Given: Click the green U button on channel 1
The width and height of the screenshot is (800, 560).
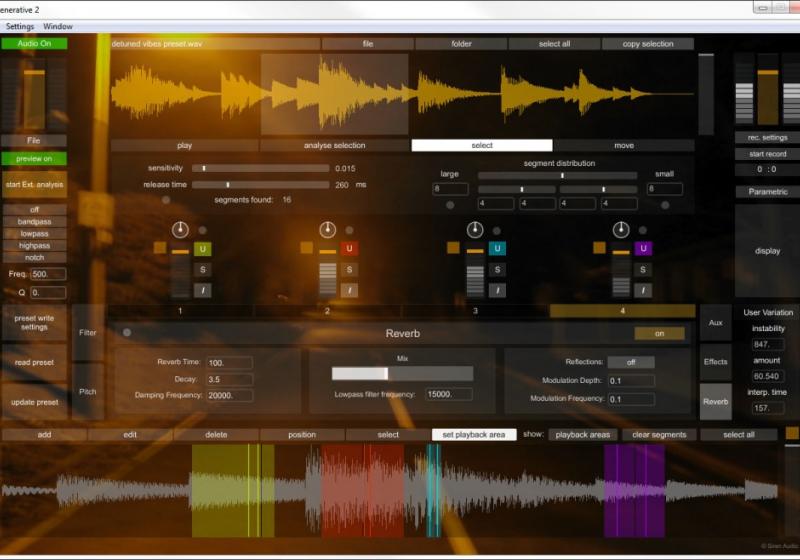Looking at the screenshot, I should pos(203,249).
